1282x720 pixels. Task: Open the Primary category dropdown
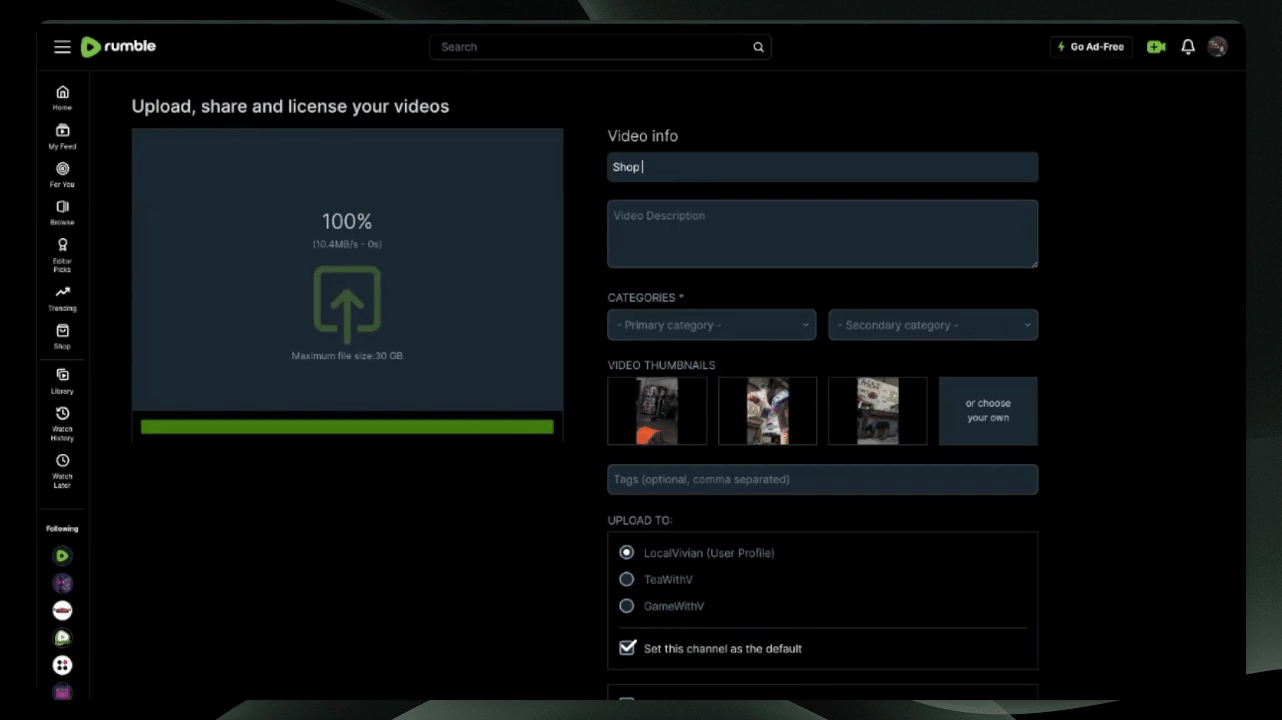(712, 325)
